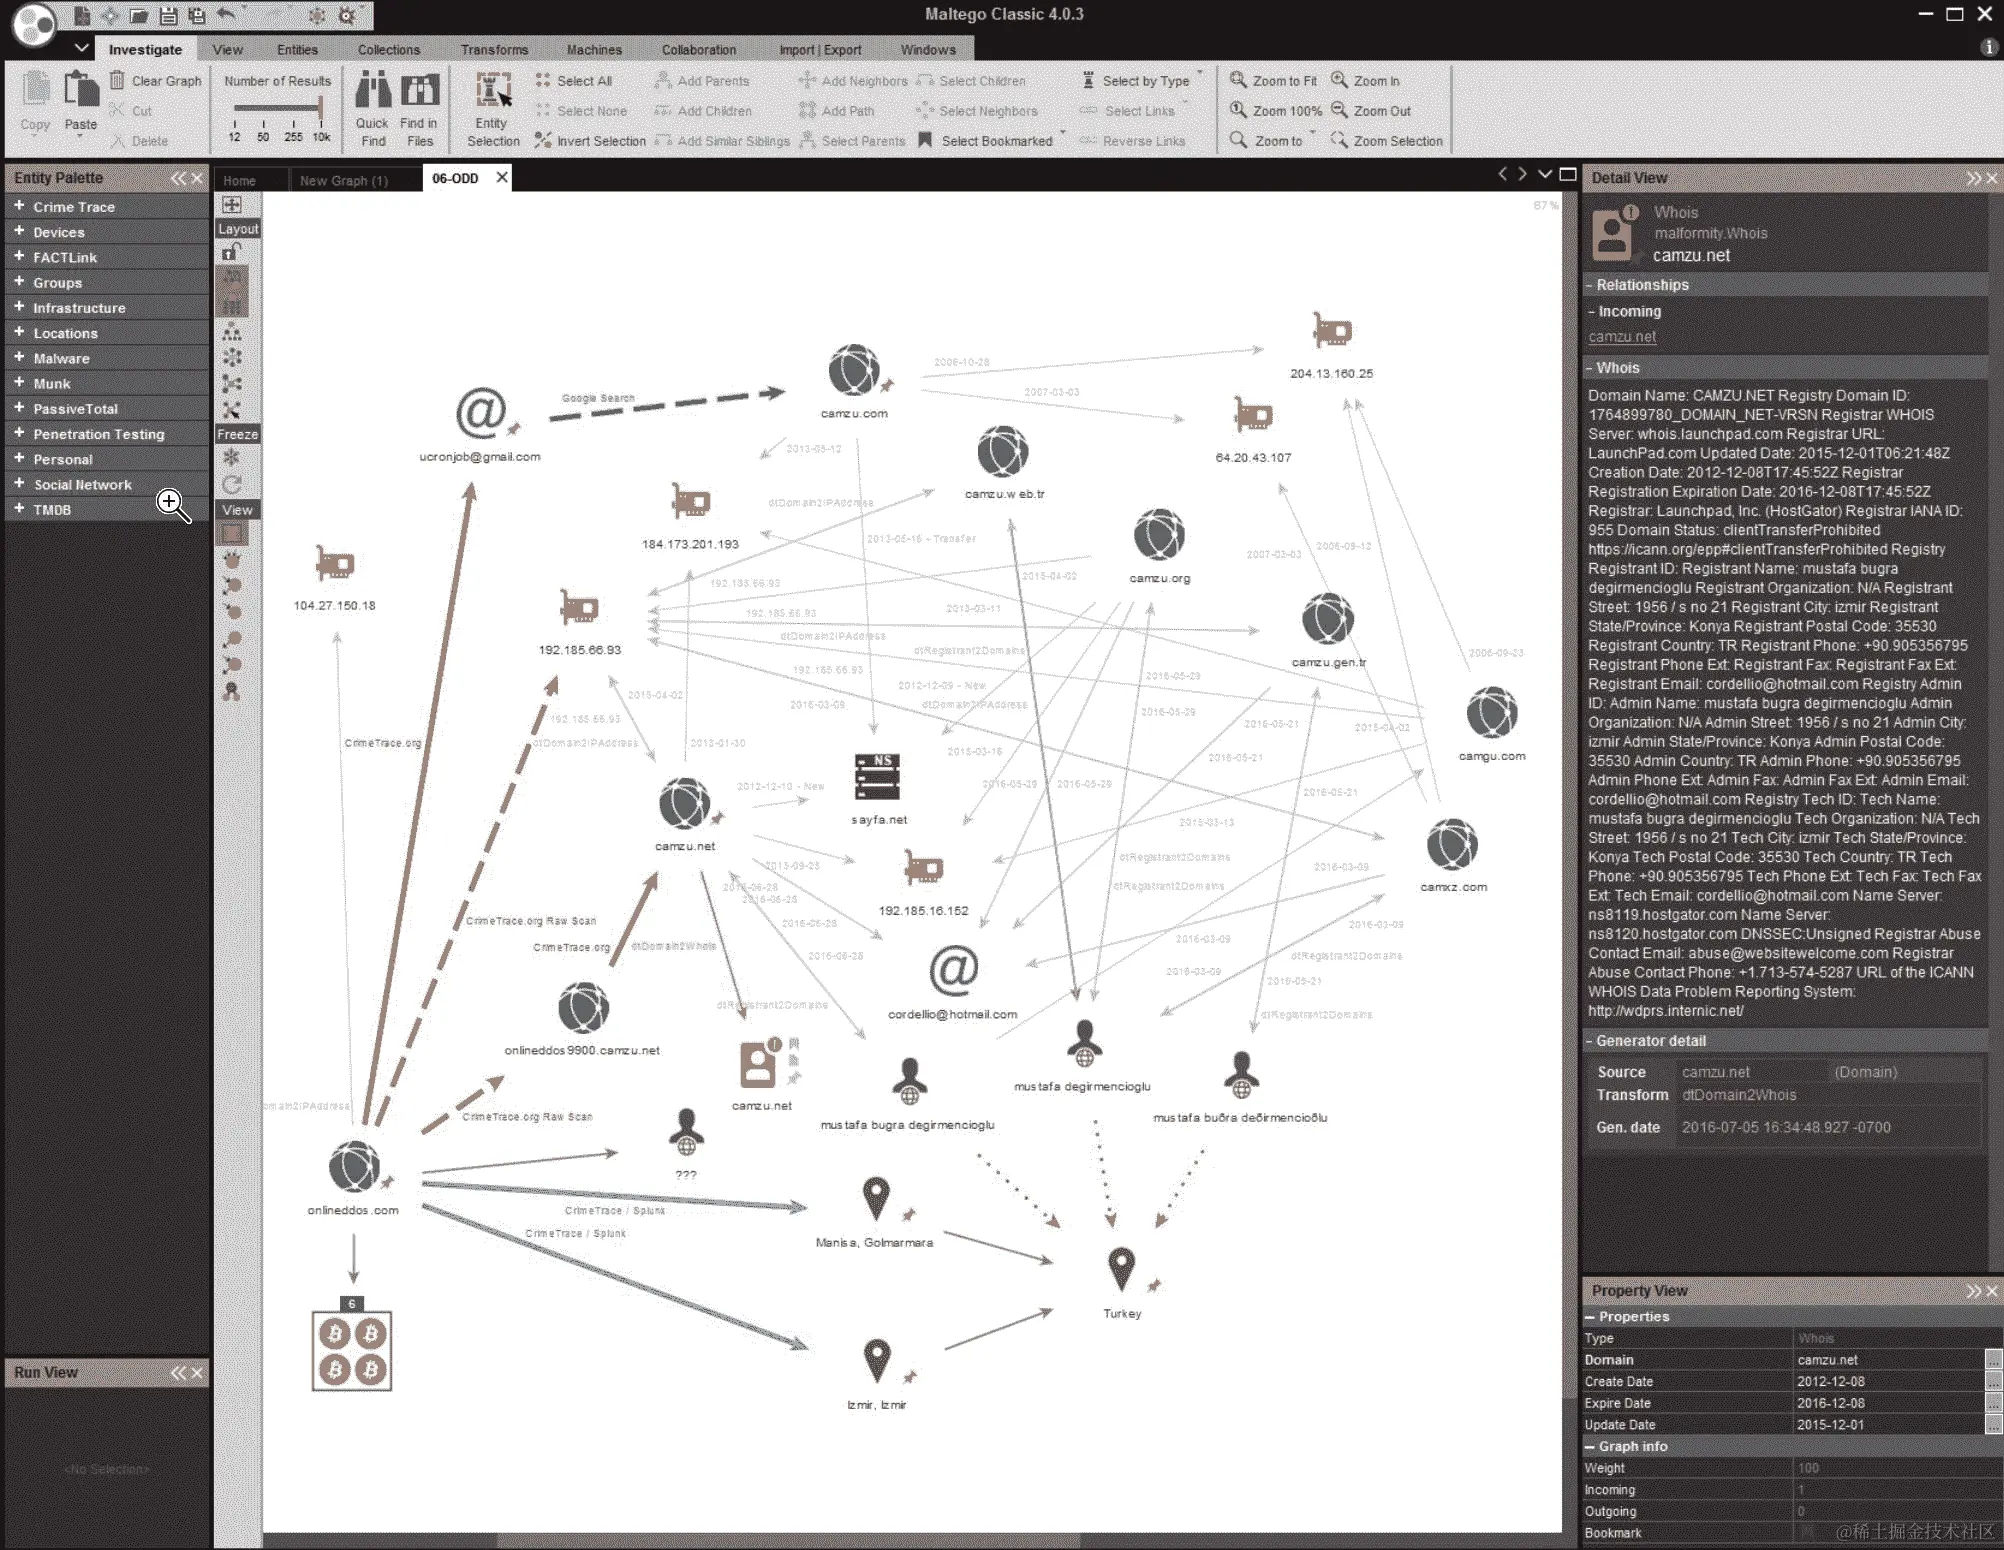The width and height of the screenshot is (2004, 1550).
Task: Open the Transforms ribbon tab
Action: pos(494,49)
